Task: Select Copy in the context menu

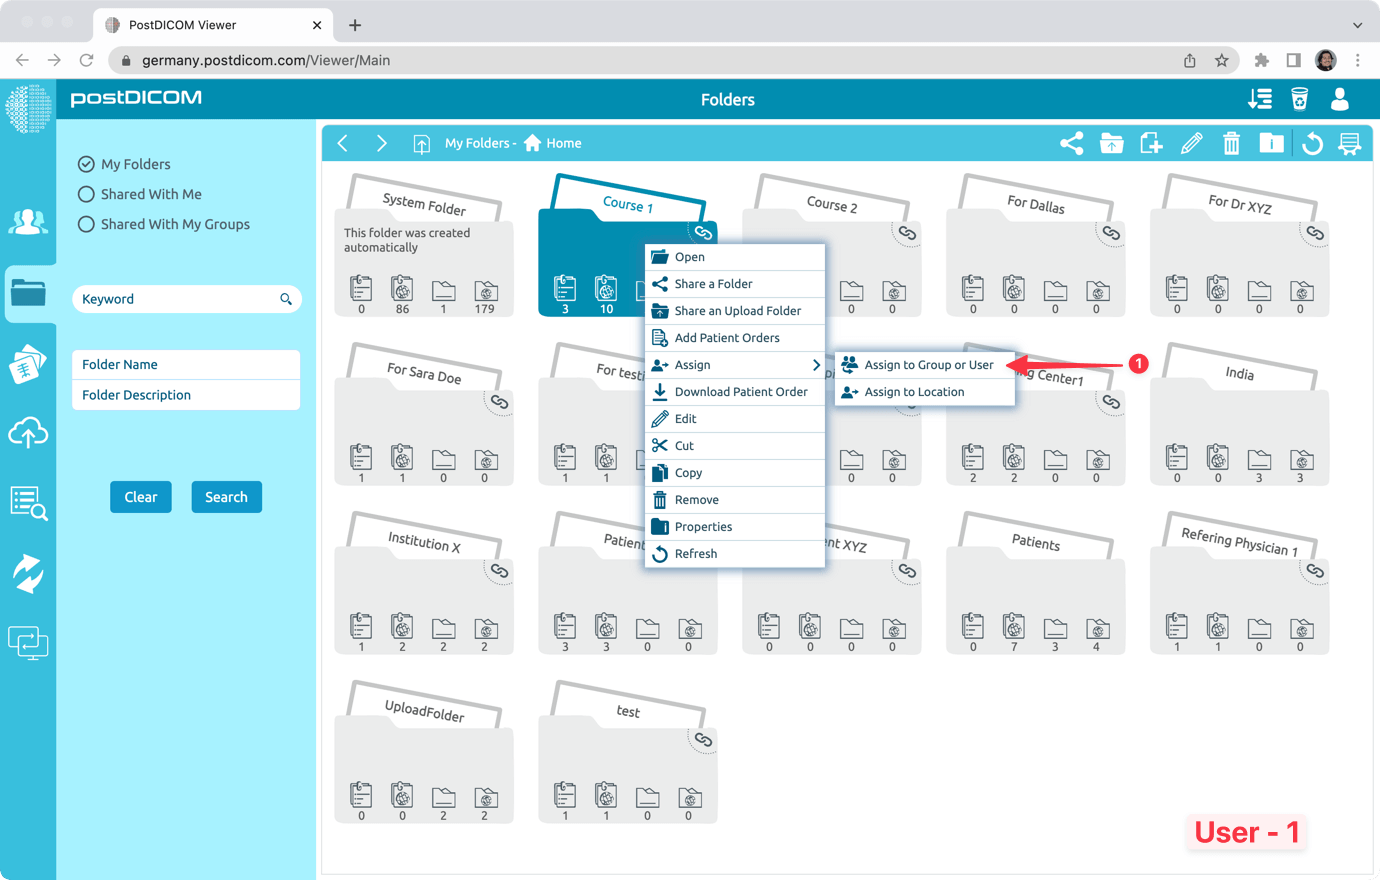Action: [689, 472]
